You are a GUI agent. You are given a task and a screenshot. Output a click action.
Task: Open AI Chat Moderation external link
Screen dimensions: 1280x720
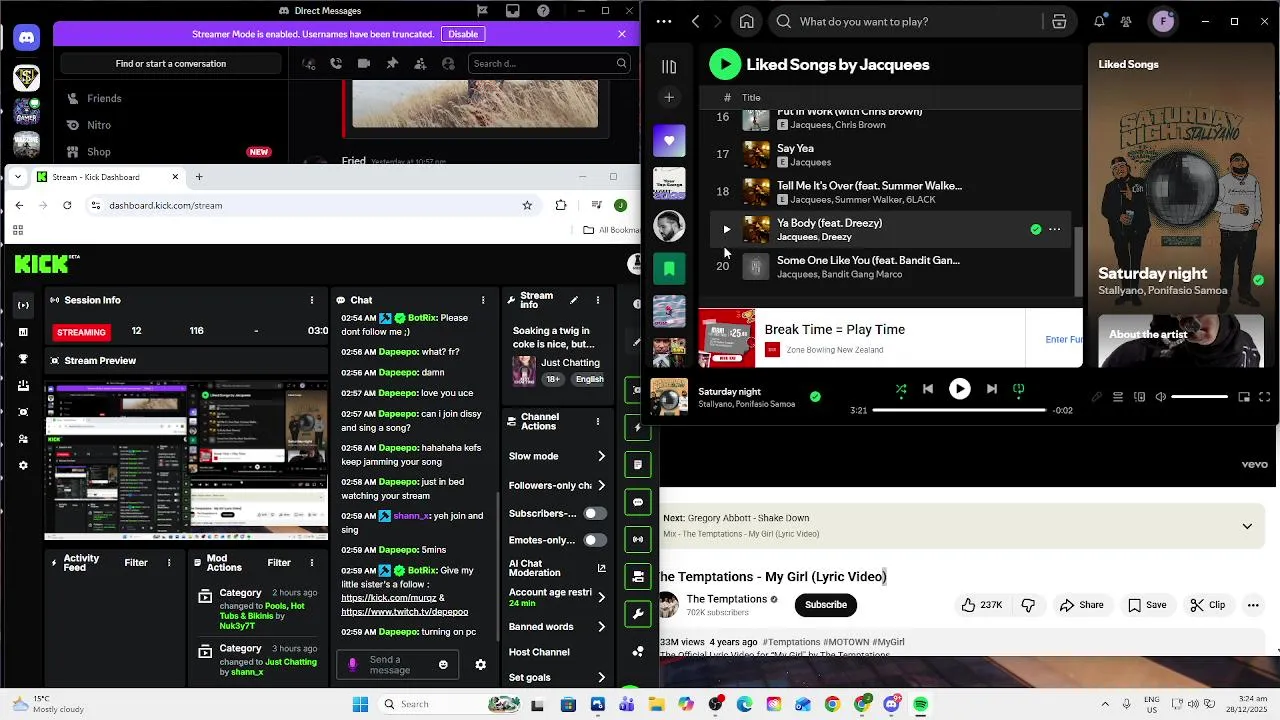pos(602,568)
